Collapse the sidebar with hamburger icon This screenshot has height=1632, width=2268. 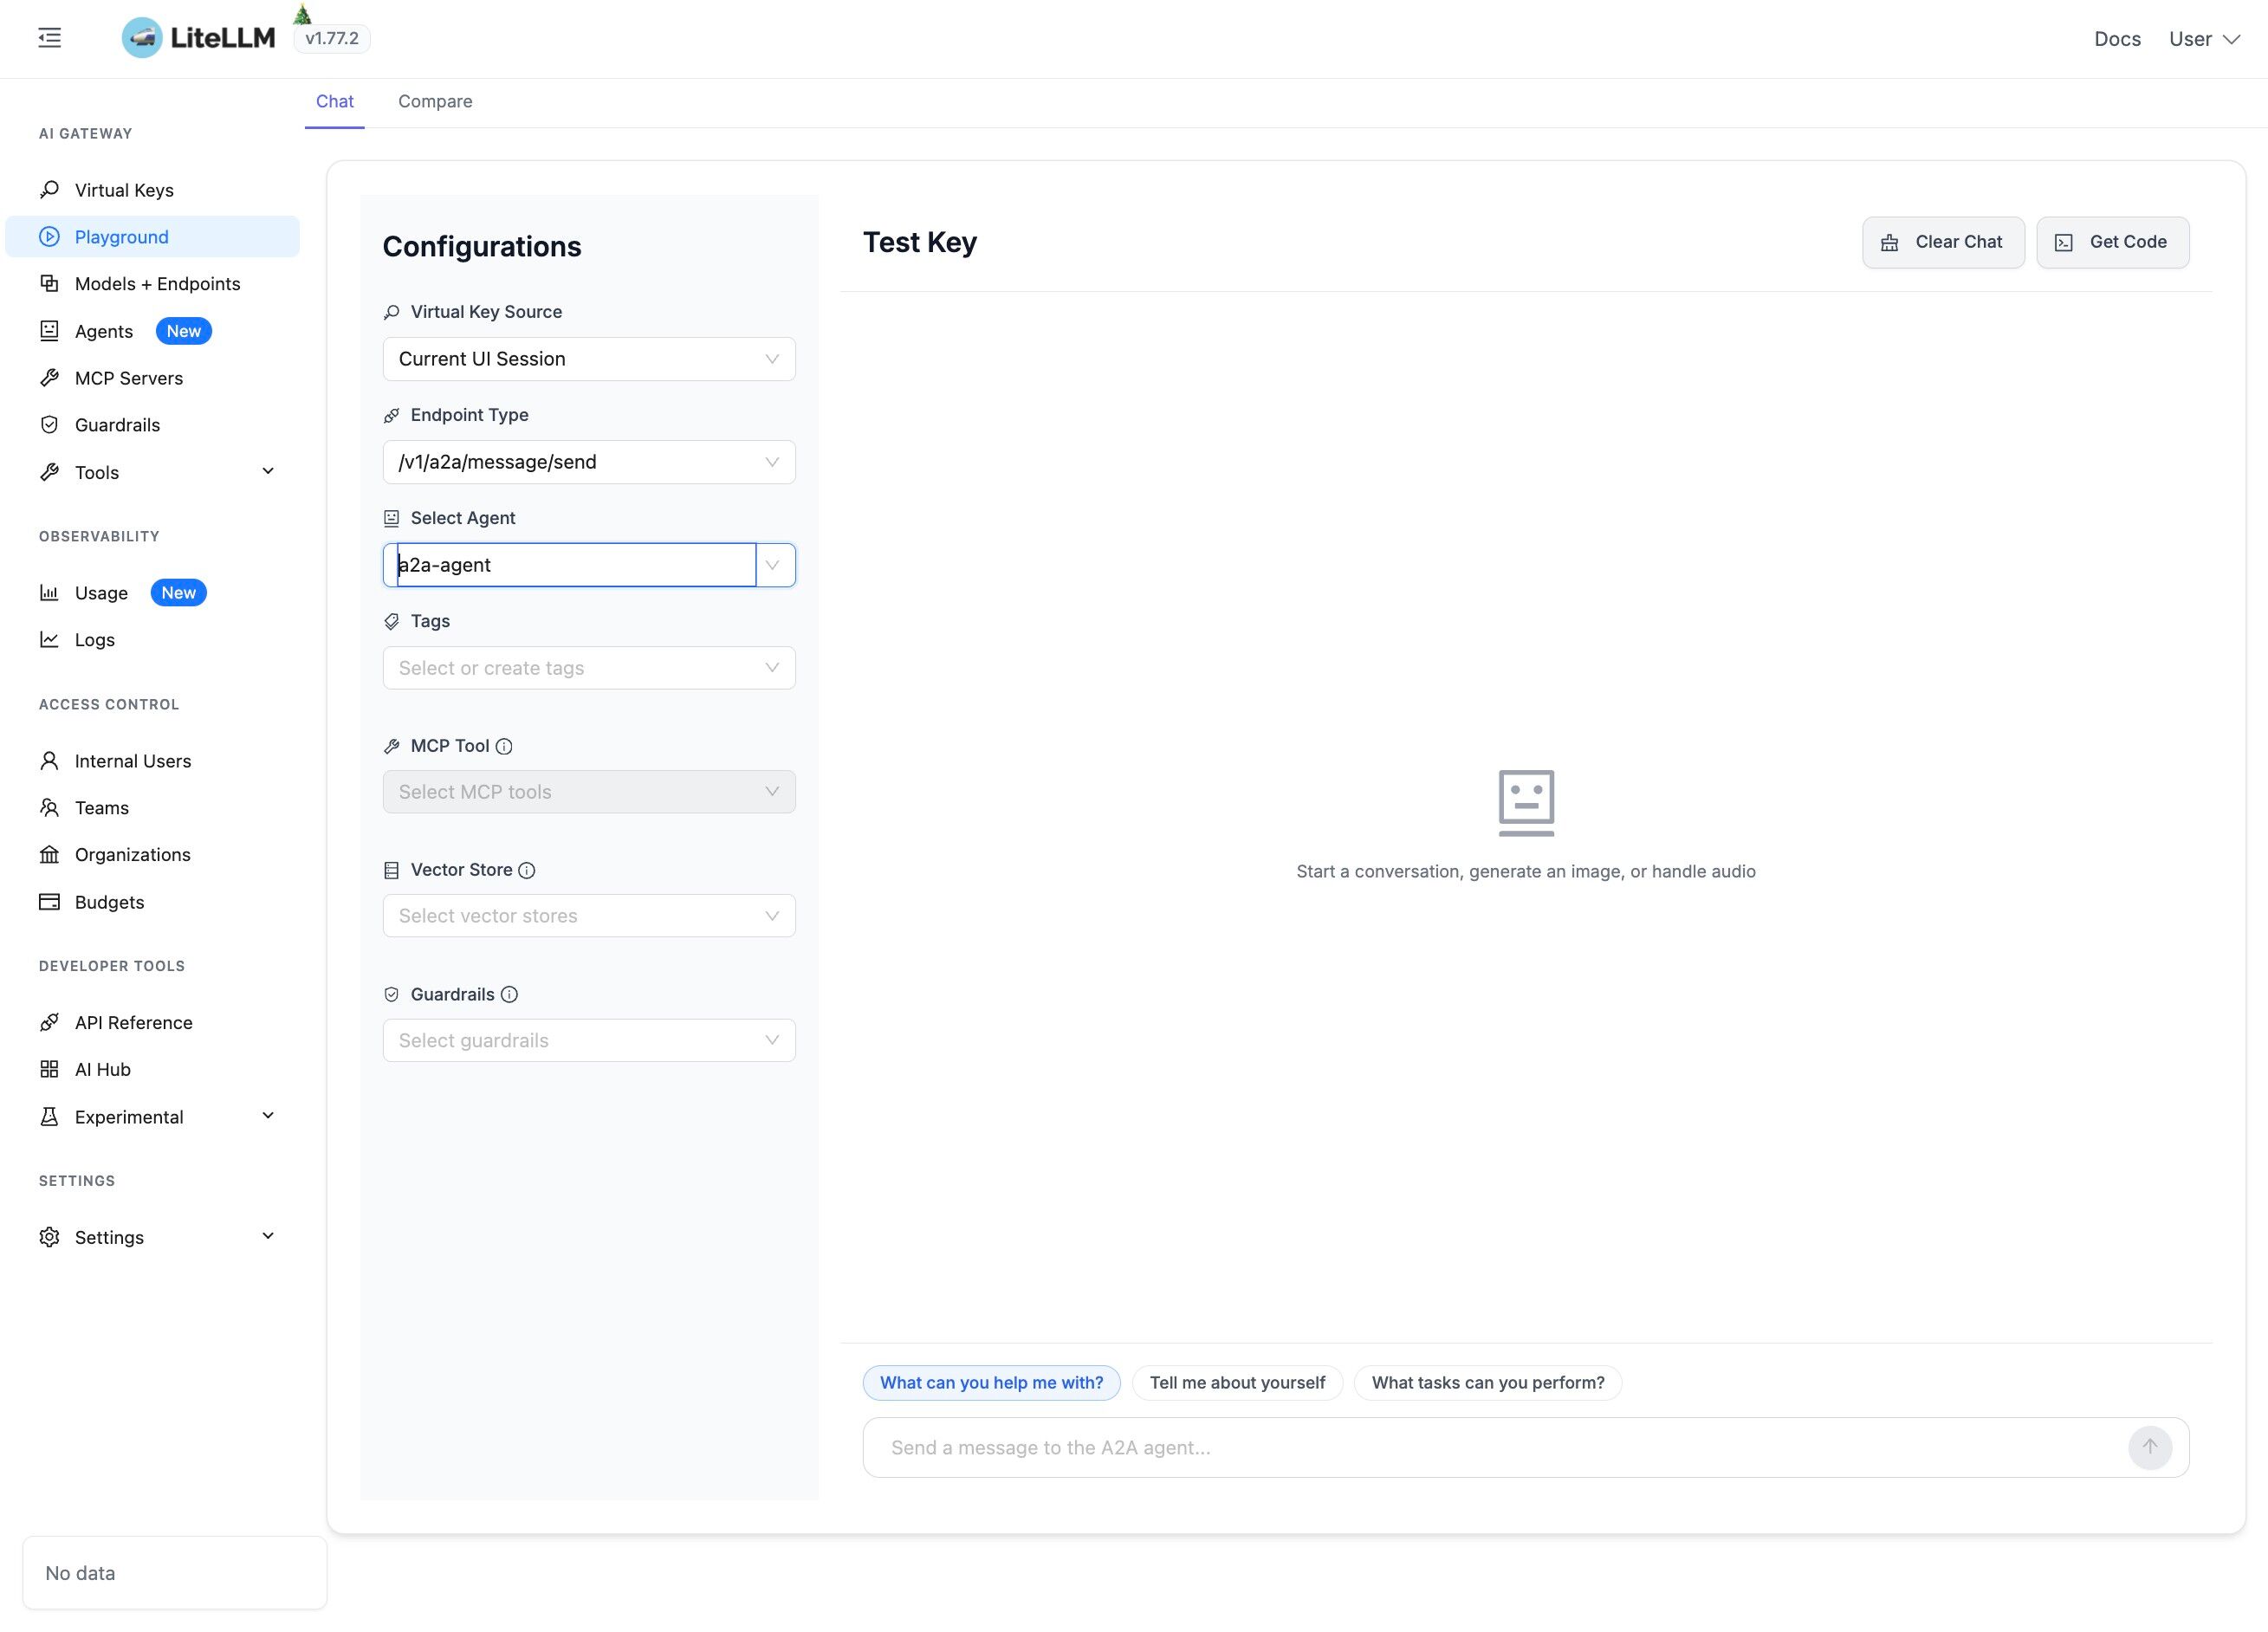click(50, 38)
